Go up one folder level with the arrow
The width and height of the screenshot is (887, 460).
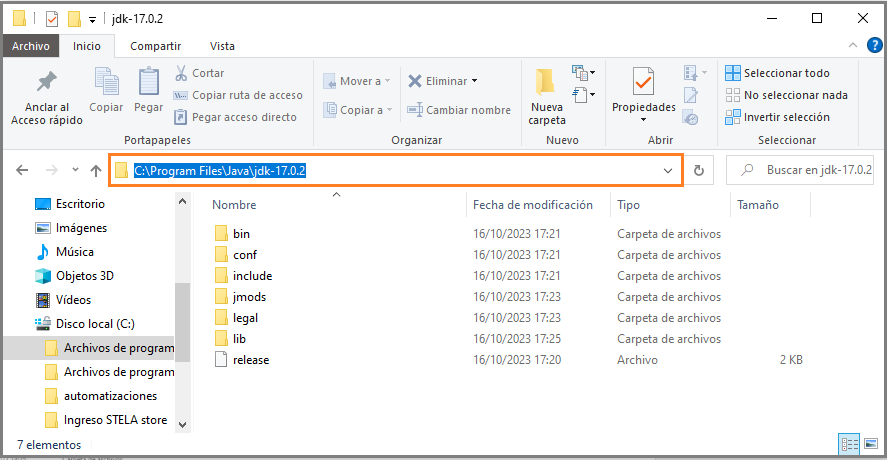pos(96,170)
